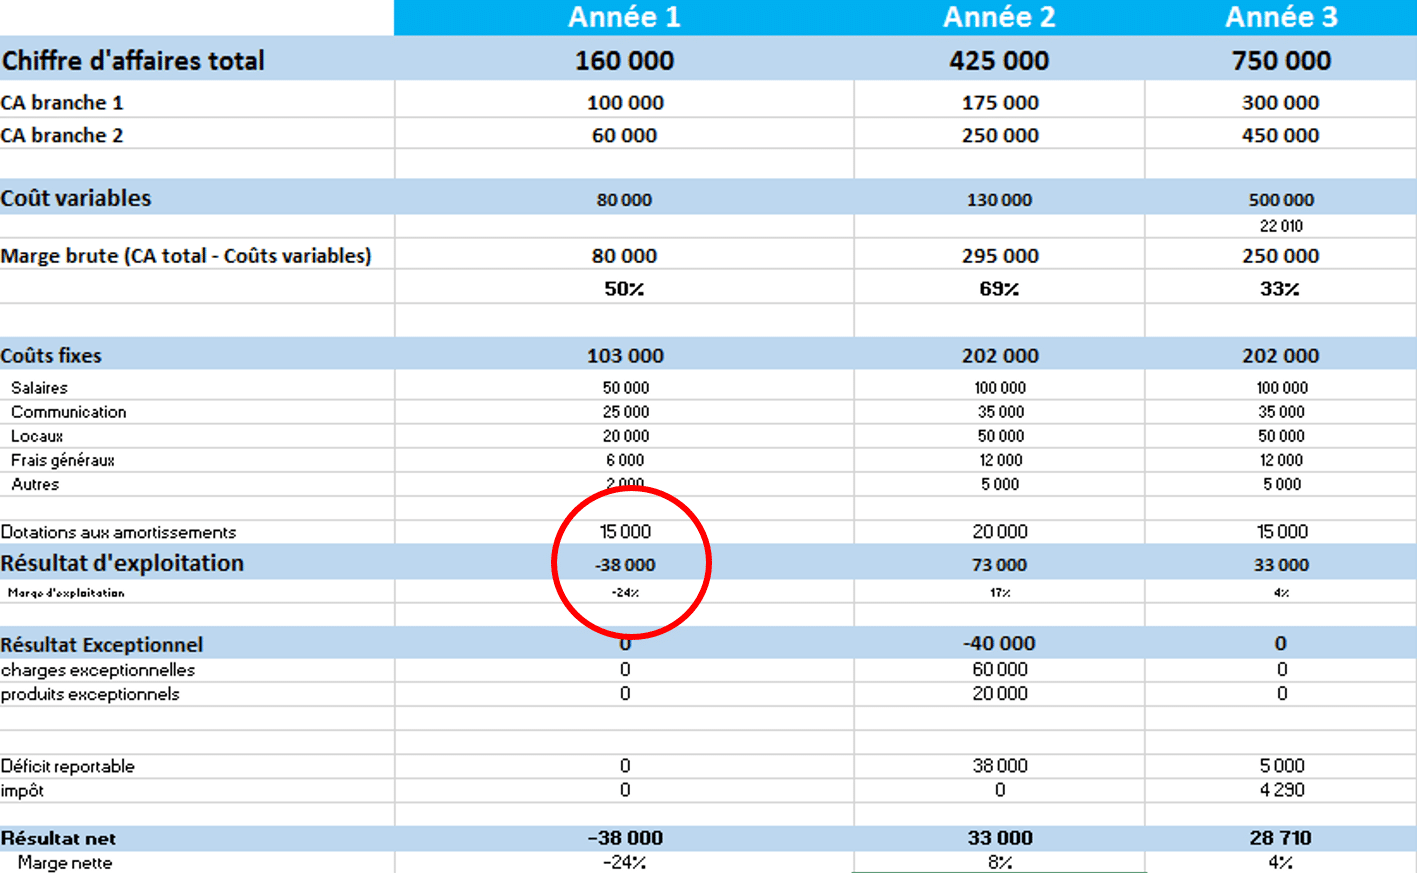This screenshot has height=873, width=1417.
Task: Select total revenue 425 000 for Année 2
Action: coord(999,61)
